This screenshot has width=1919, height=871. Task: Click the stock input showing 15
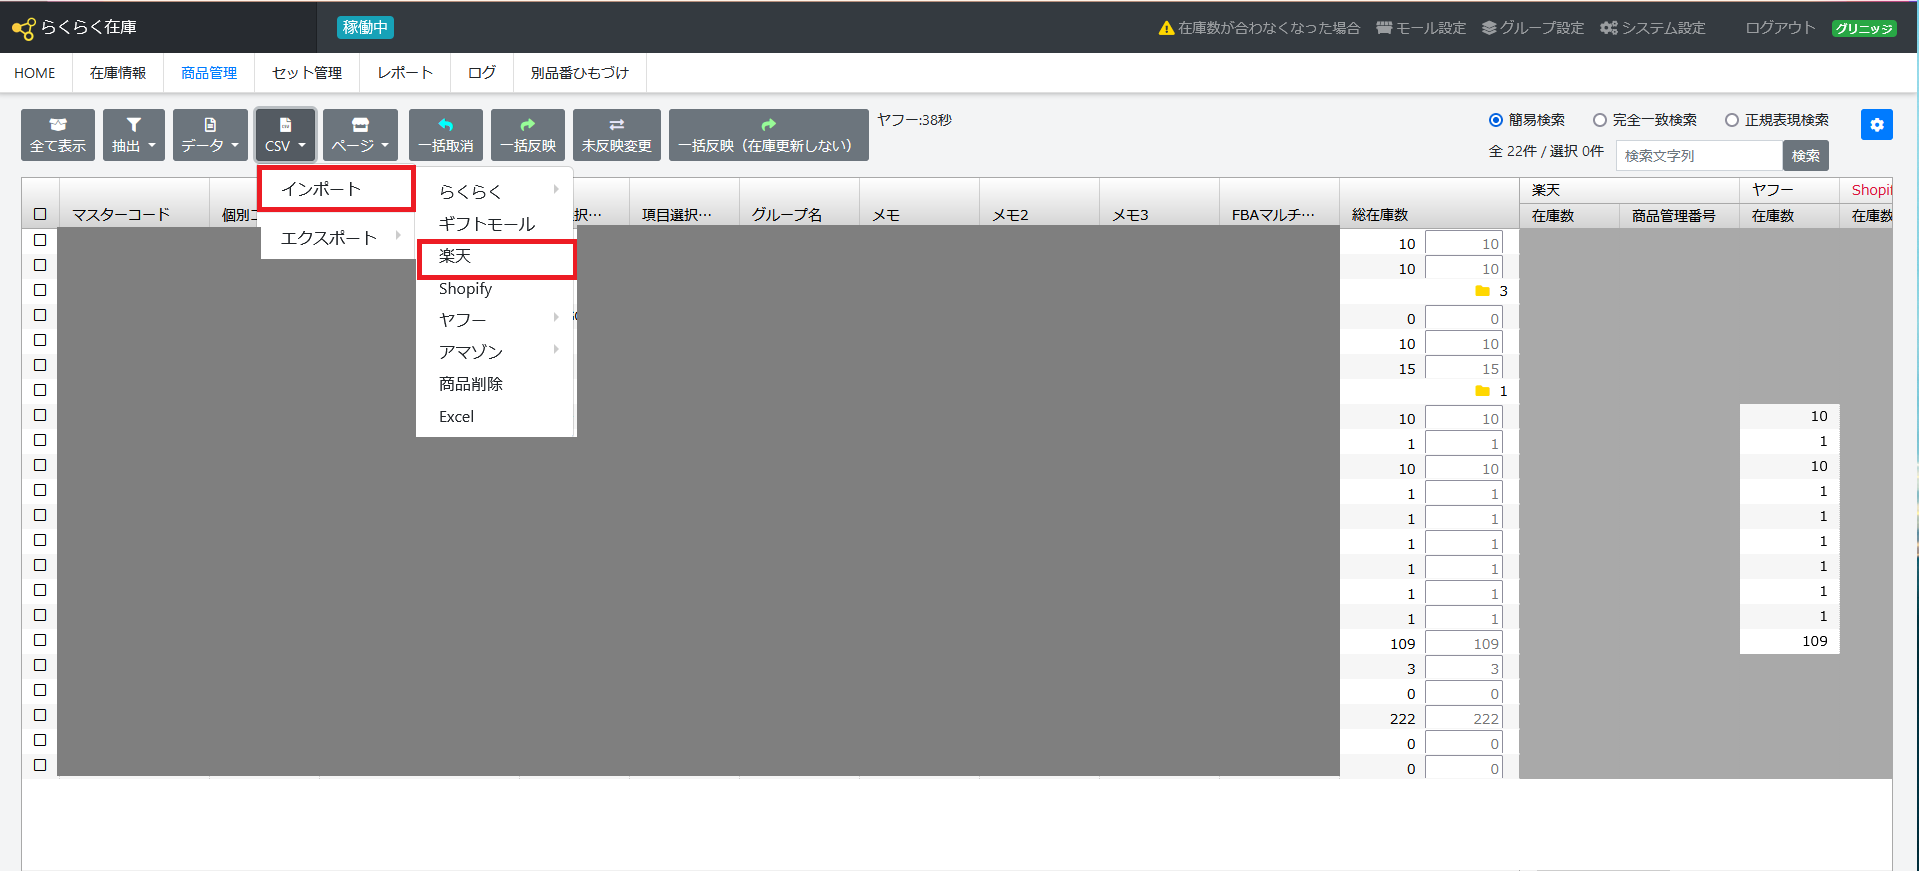[x=1464, y=369]
